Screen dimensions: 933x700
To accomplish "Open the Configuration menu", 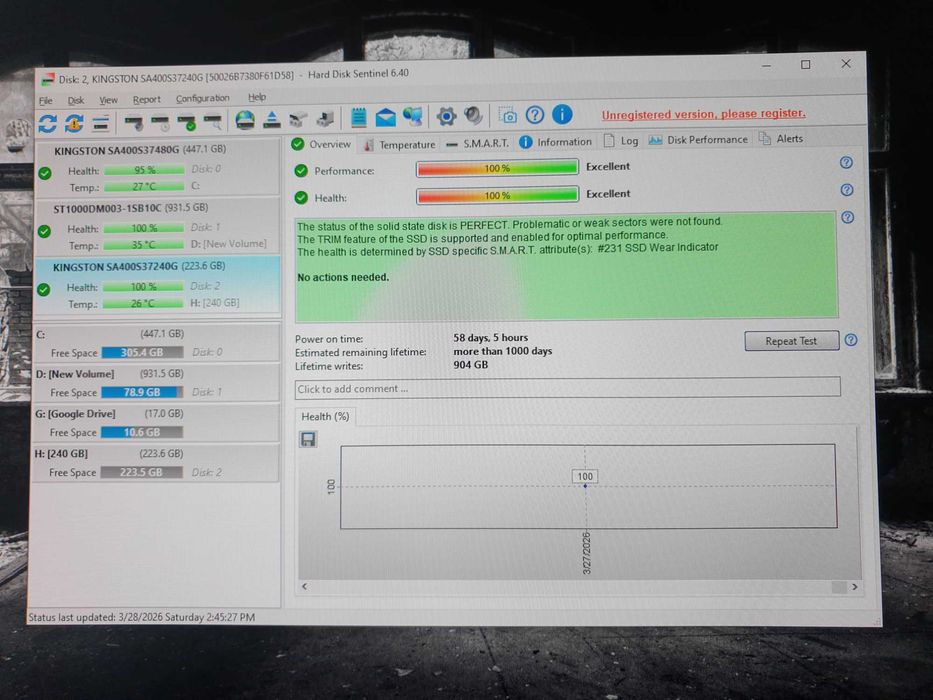I will [x=202, y=98].
